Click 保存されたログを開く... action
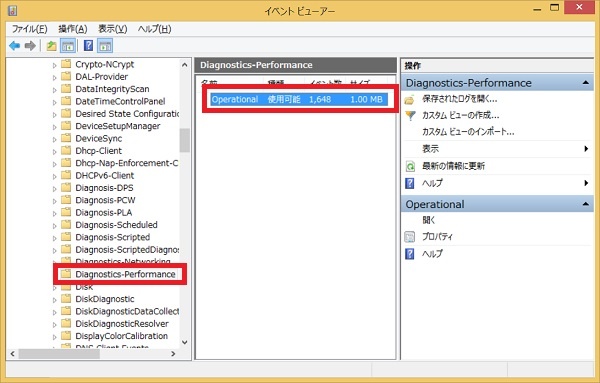600x383 pixels. [460, 99]
